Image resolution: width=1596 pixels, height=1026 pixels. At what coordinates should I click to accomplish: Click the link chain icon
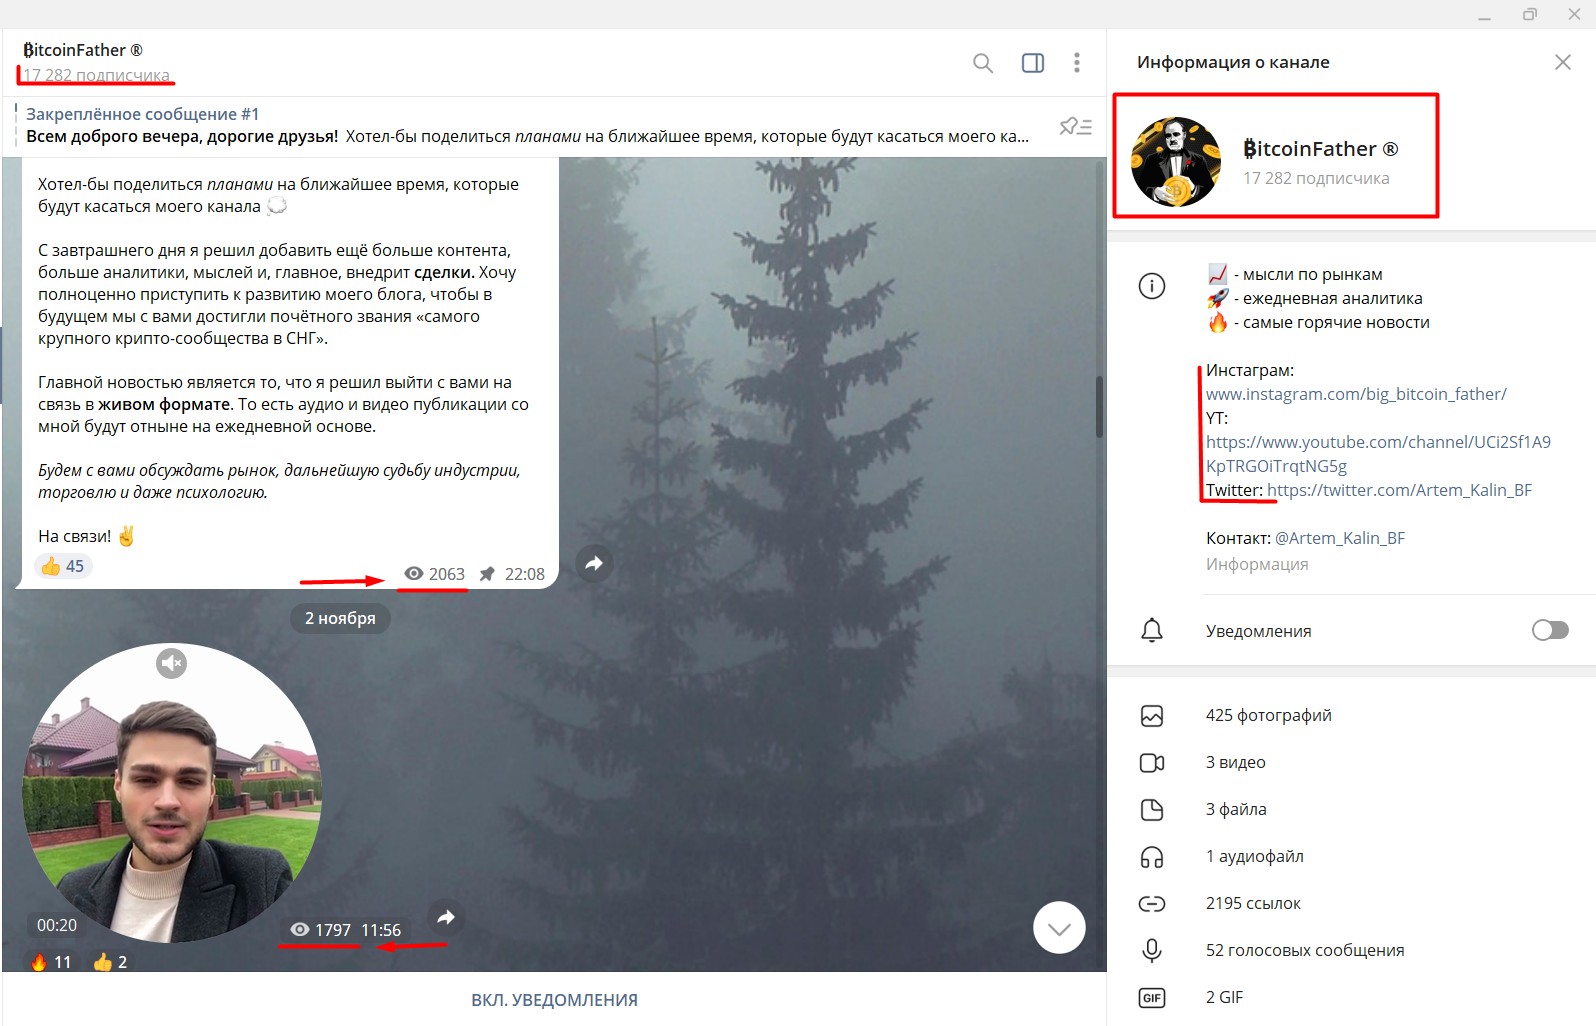coord(1152,904)
